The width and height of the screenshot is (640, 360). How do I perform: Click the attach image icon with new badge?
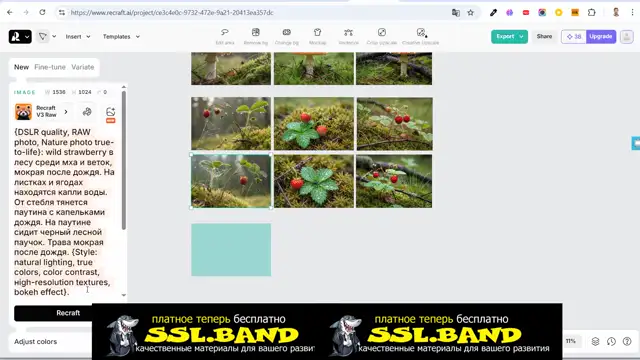(x=110, y=113)
